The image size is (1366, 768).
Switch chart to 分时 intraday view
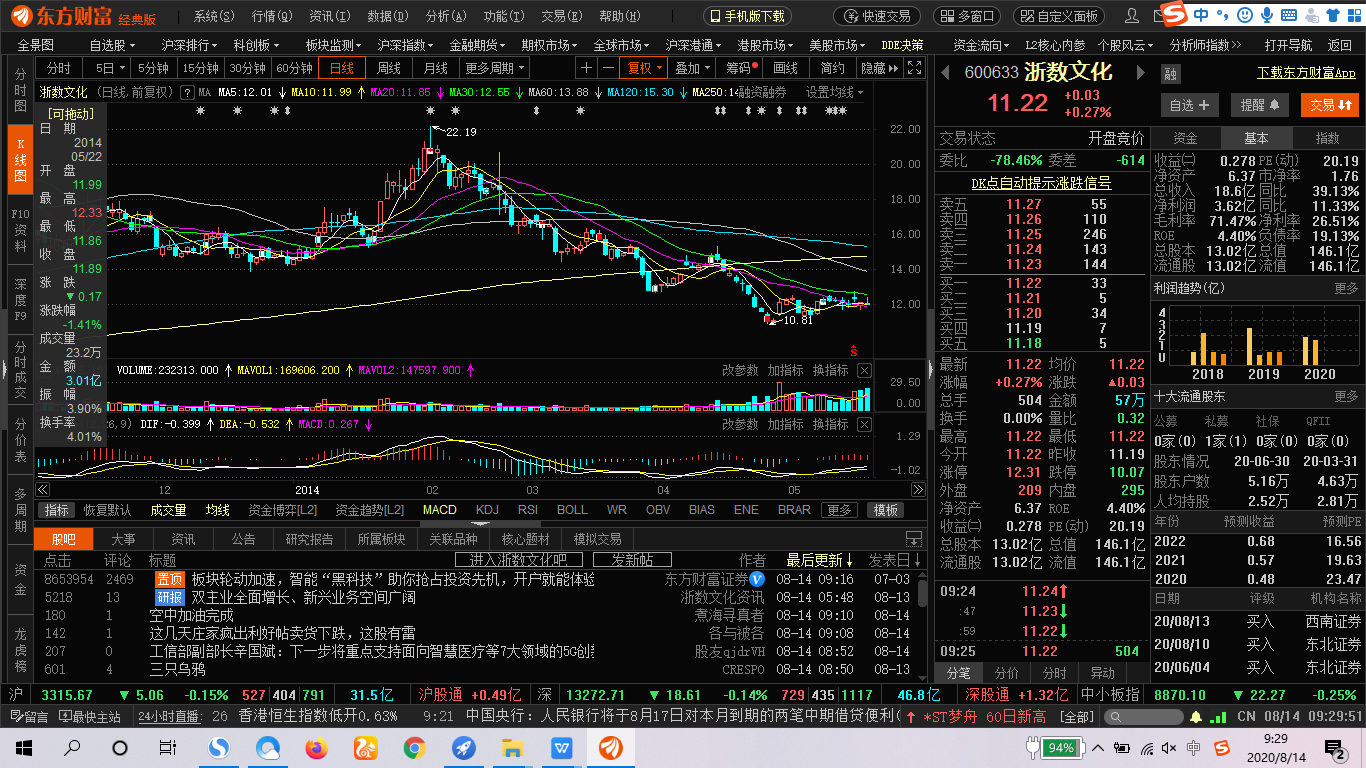(59, 68)
